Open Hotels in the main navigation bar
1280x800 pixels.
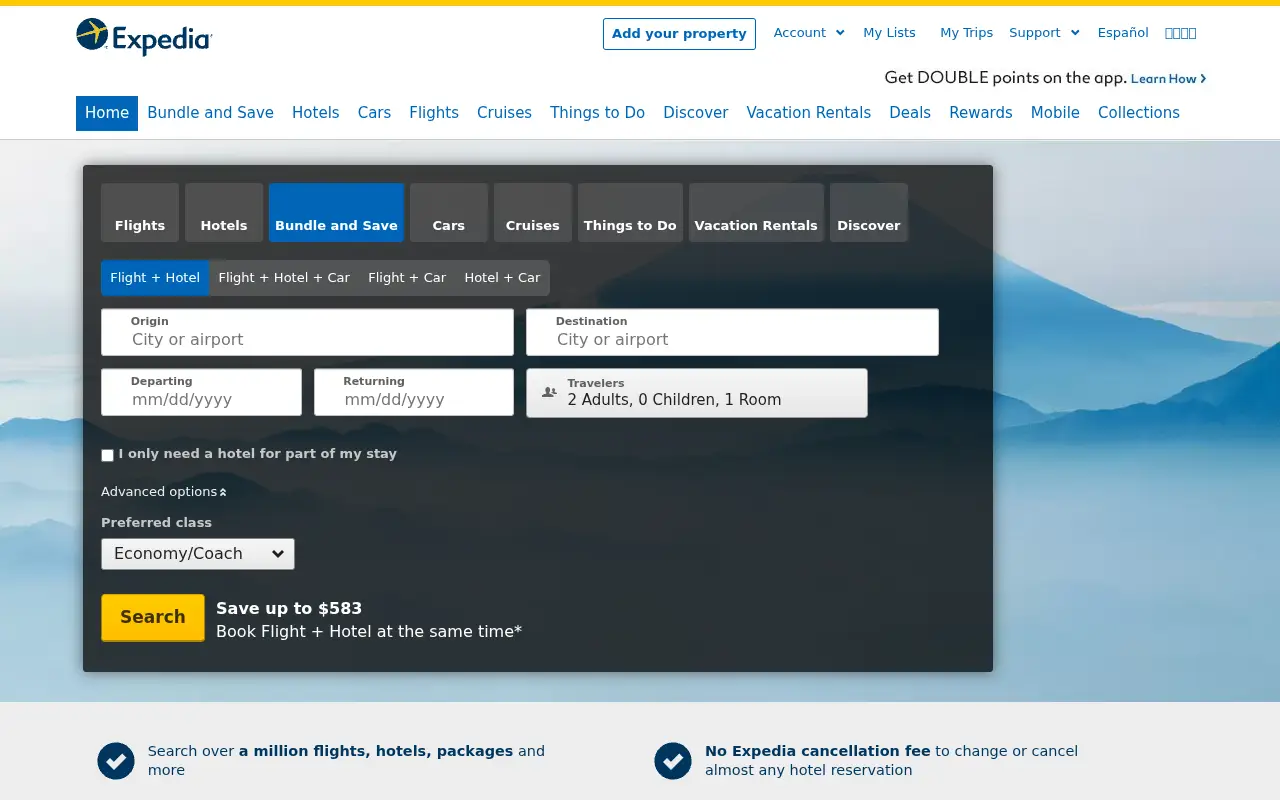point(316,113)
